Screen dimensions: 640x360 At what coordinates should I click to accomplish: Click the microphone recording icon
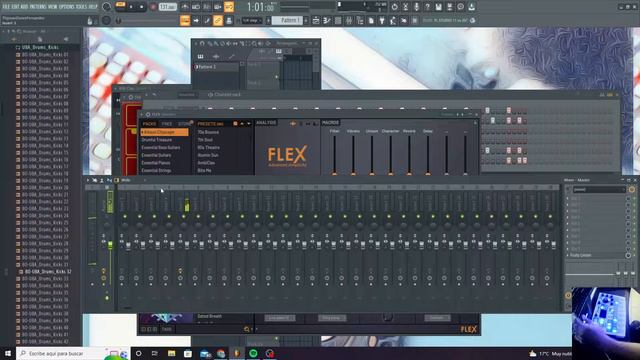pos(416,7)
